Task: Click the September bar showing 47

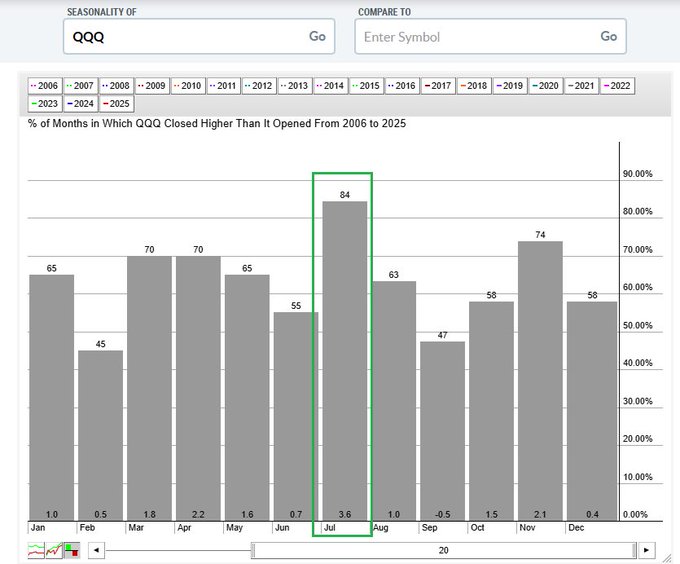Action: (x=441, y=430)
